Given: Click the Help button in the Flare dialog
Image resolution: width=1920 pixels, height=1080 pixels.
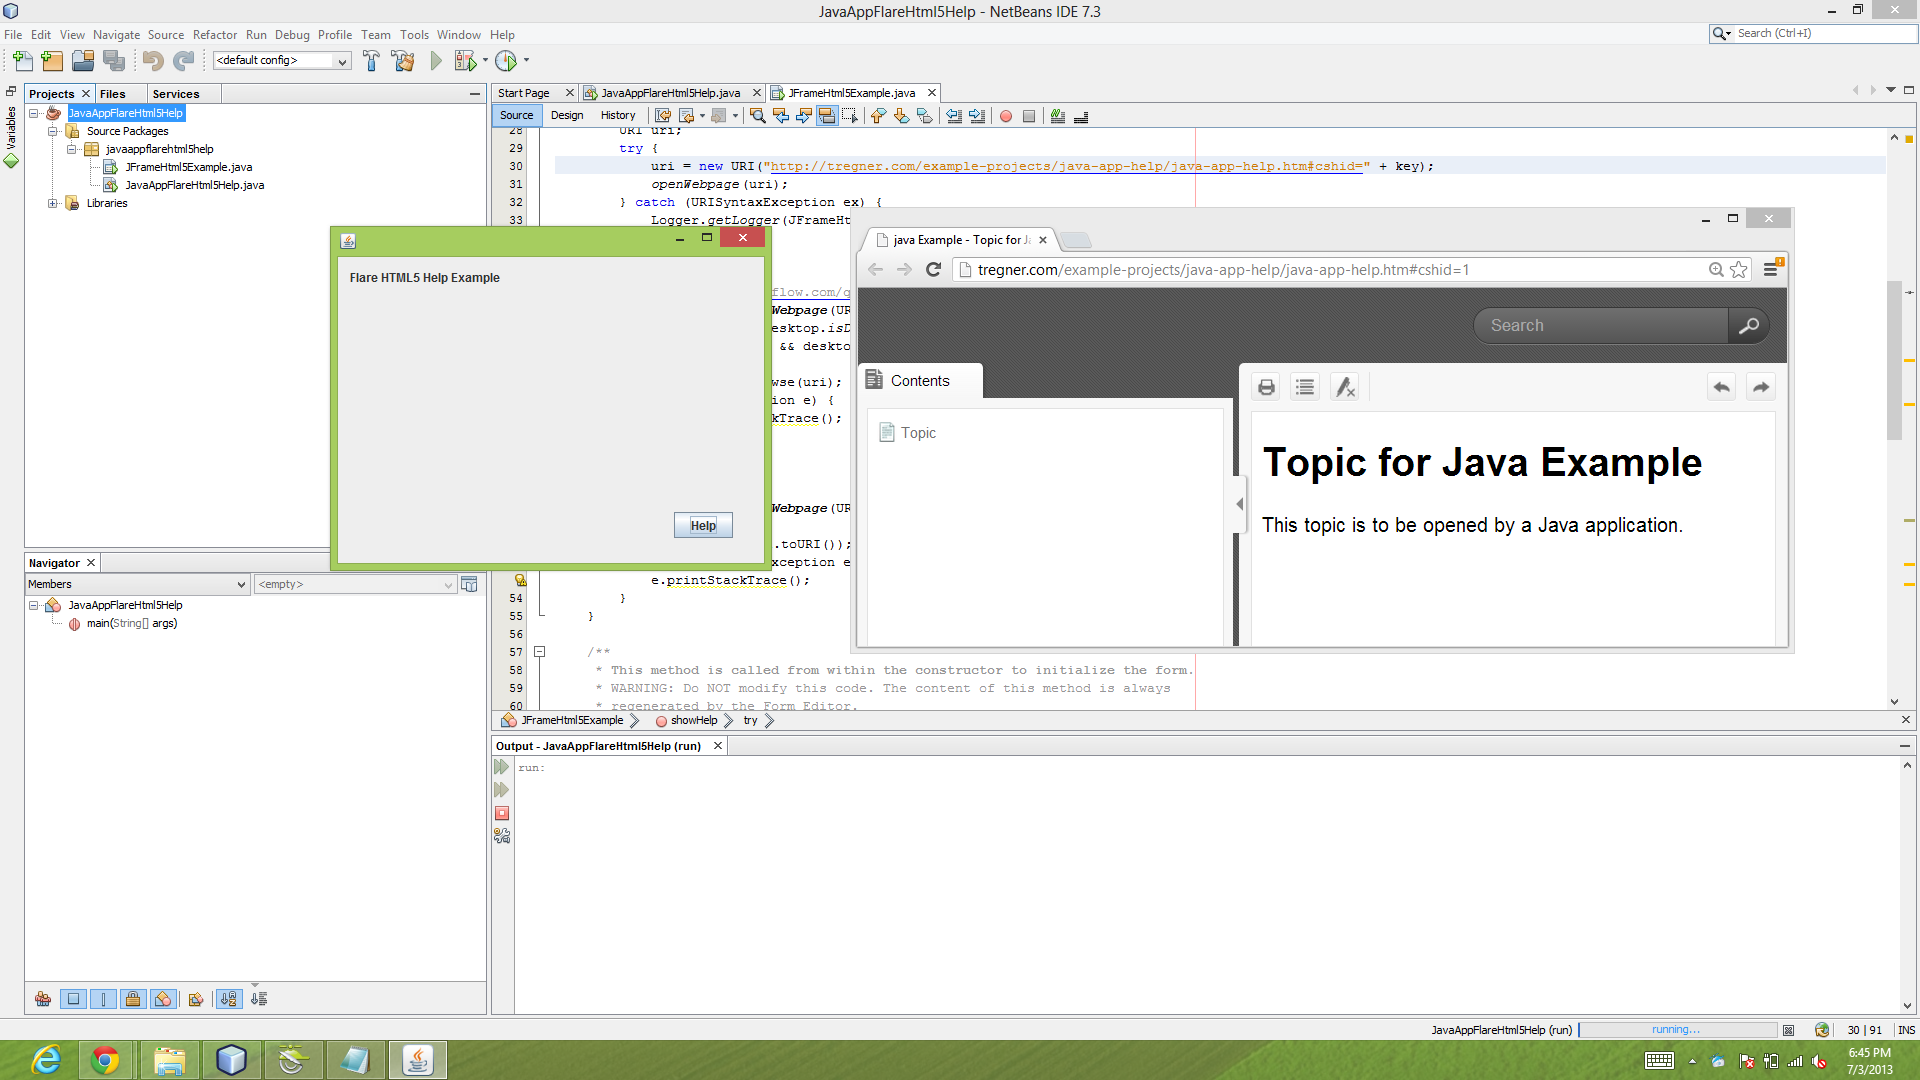Looking at the screenshot, I should click(x=703, y=524).
